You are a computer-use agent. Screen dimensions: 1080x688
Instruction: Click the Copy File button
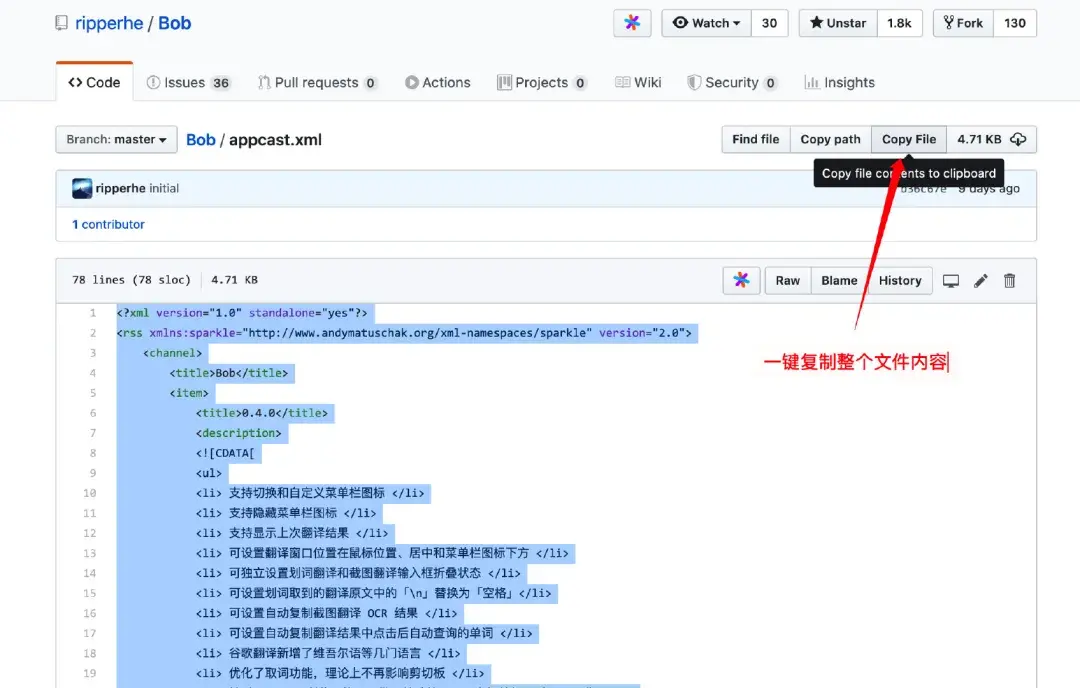click(908, 139)
